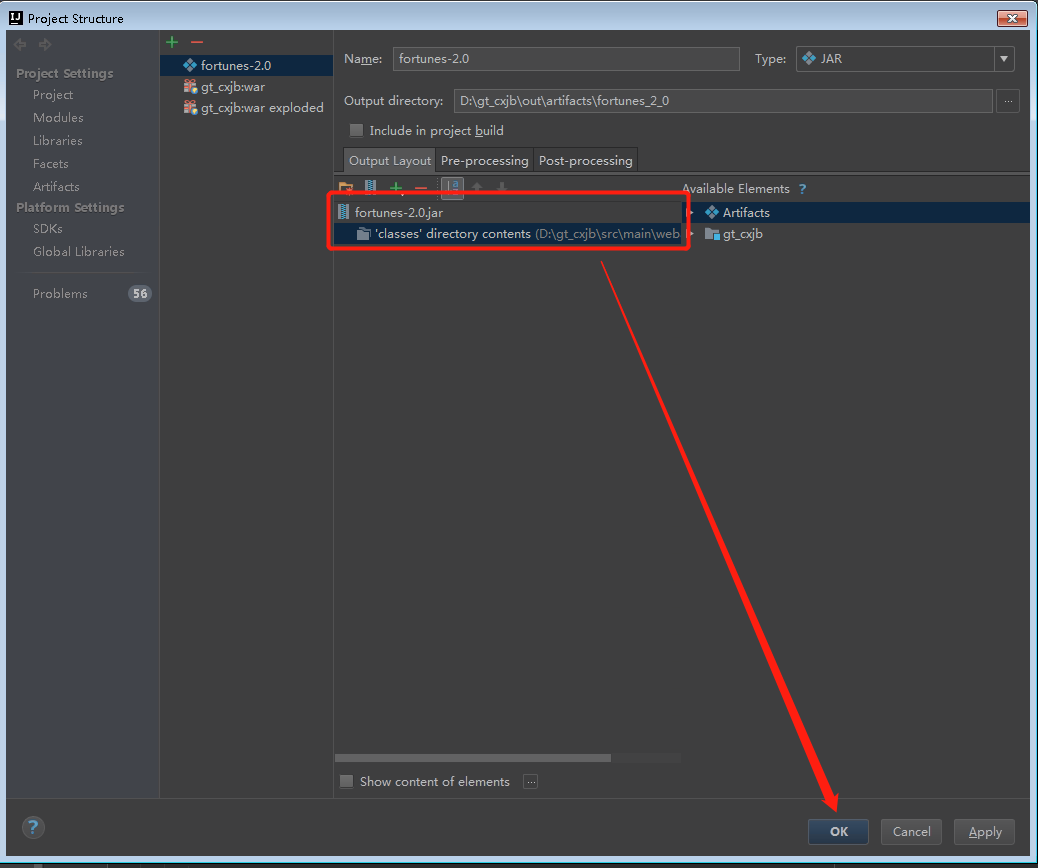Open help via the question mark bottom-left

pyautogui.click(x=33, y=828)
